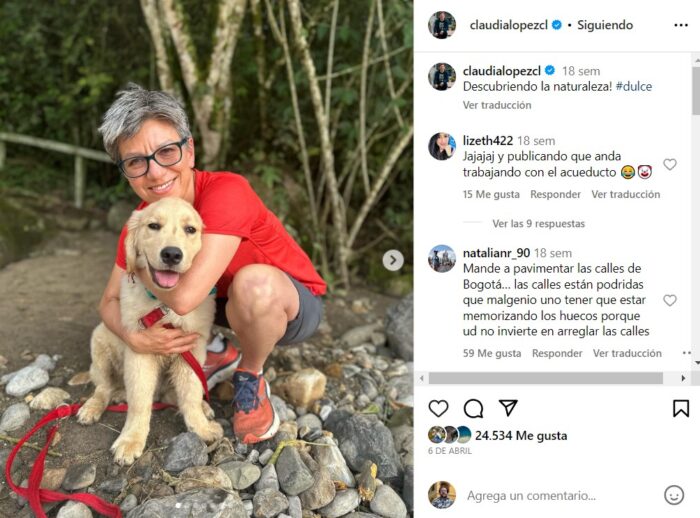Go to next photo arrow

pos(393,260)
